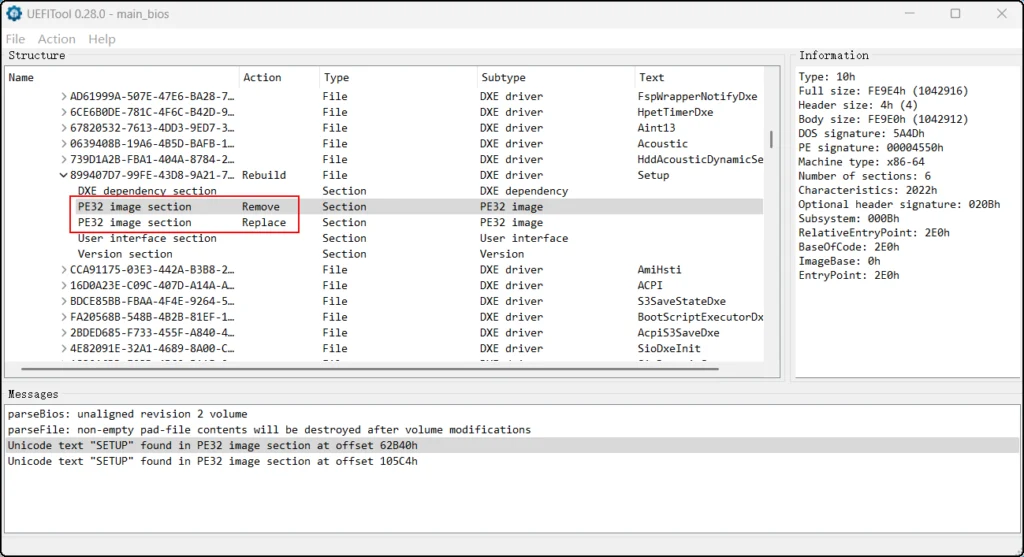Select PE32 image section marked Remove

tap(135, 207)
